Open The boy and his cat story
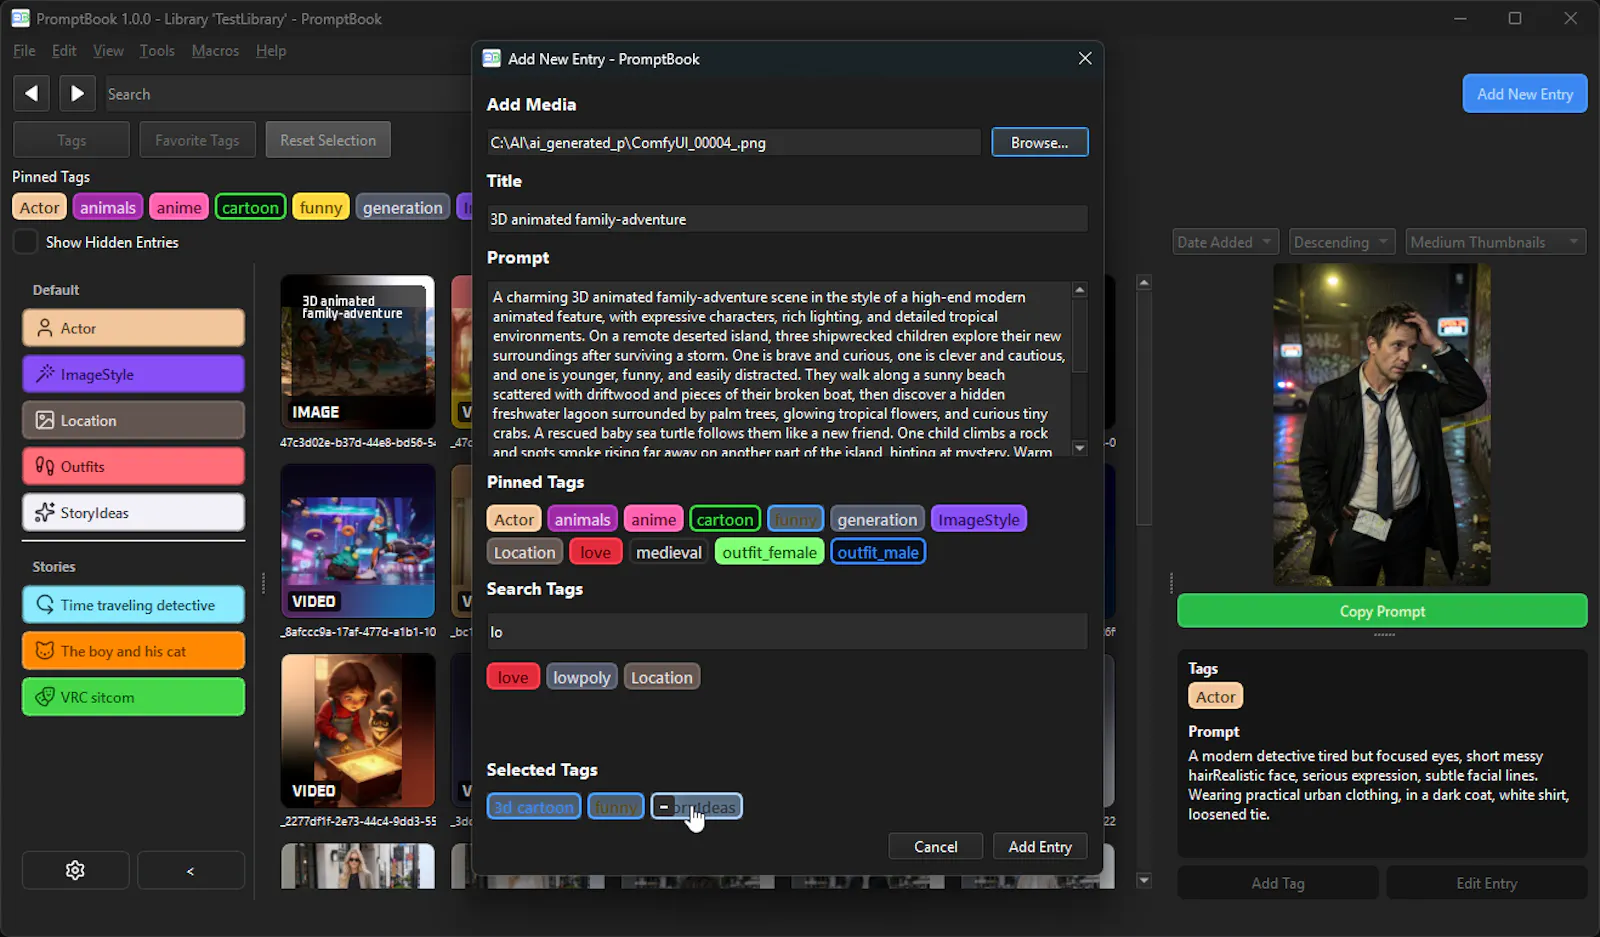This screenshot has height=937, width=1600. click(x=133, y=651)
